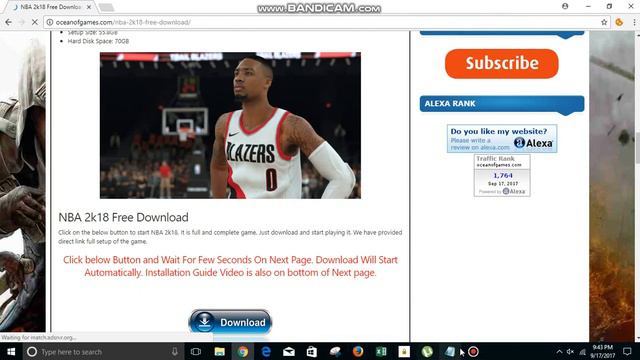Click the Bandicam record icon in taskbar
The width and height of the screenshot is (640, 360).
(x=473, y=351)
